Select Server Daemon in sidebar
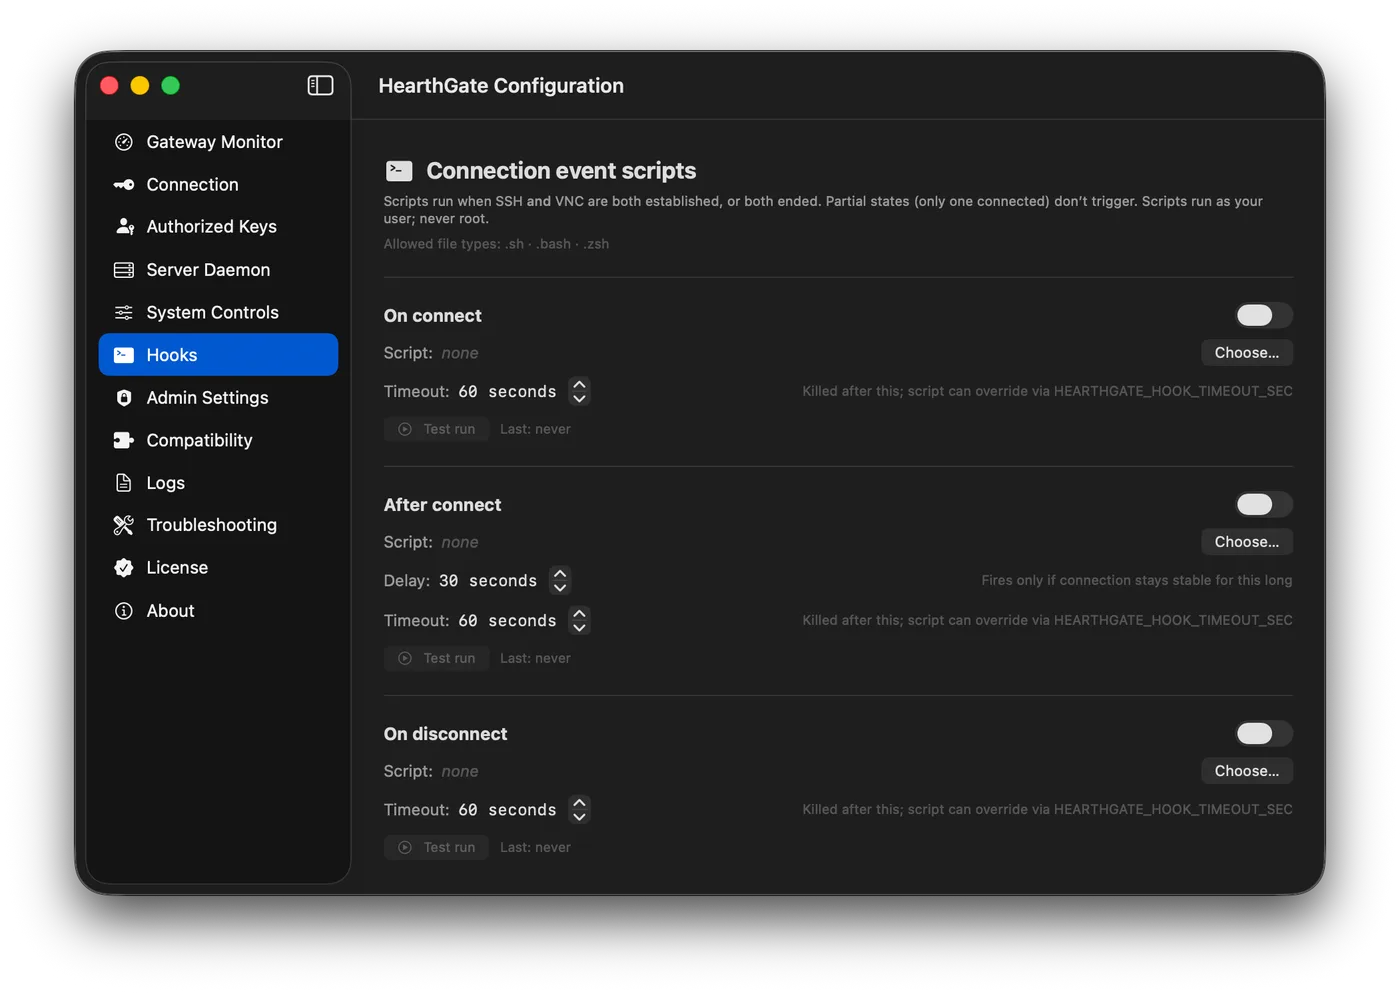Viewport: 1400px width, 994px height. [x=218, y=270]
